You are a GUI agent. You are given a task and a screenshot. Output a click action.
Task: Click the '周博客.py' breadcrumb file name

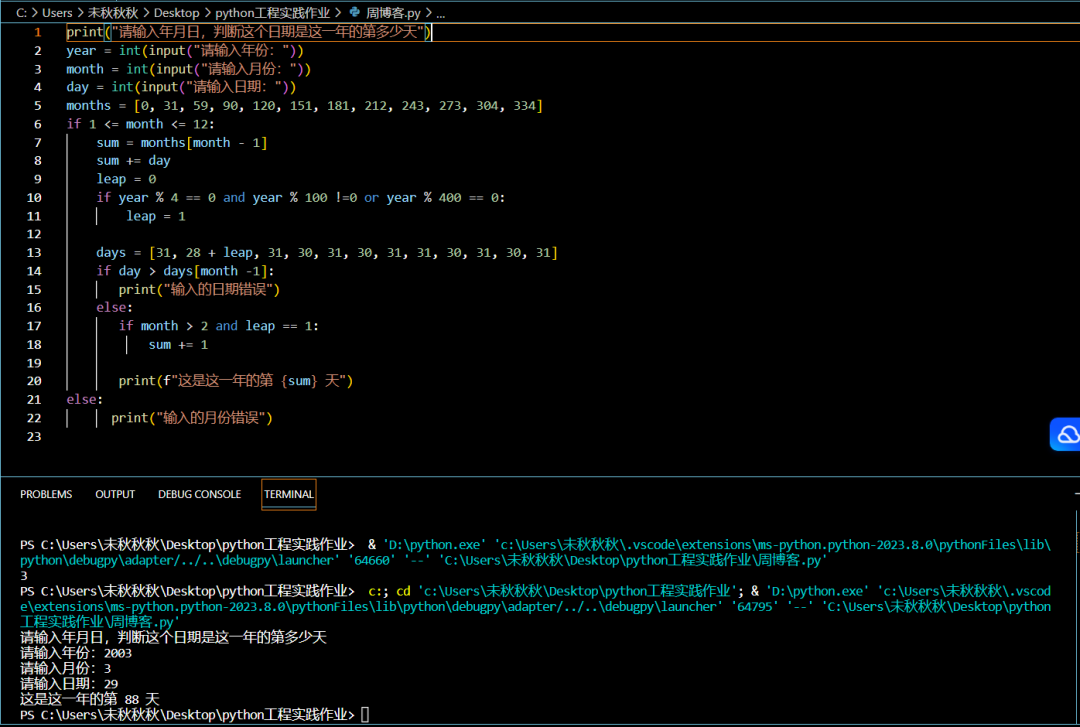393,12
